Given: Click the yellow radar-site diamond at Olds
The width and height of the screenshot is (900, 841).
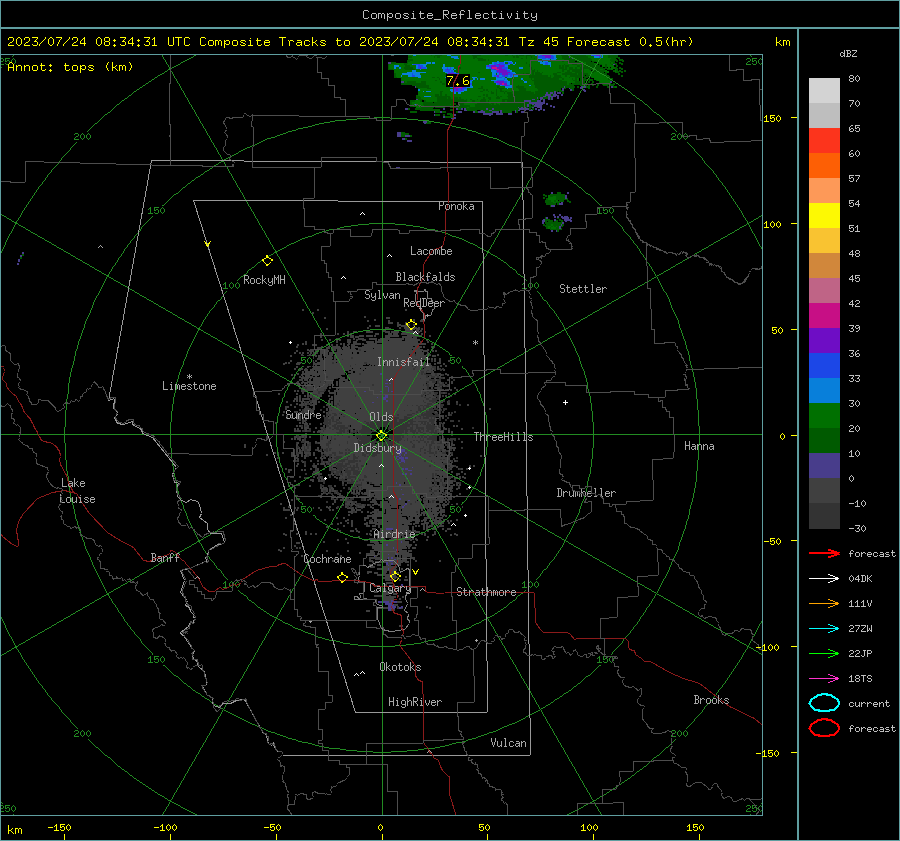Looking at the screenshot, I should click(381, 436).
